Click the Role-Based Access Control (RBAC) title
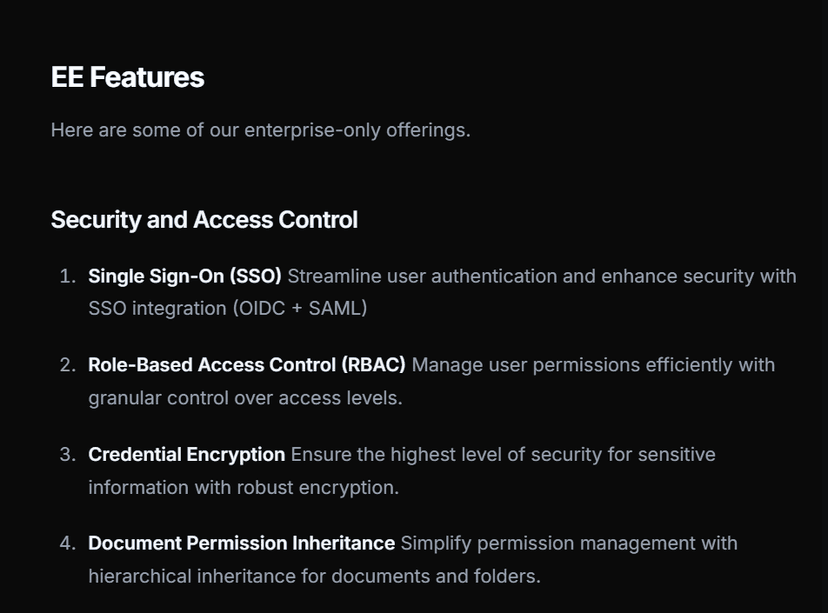 247,365
